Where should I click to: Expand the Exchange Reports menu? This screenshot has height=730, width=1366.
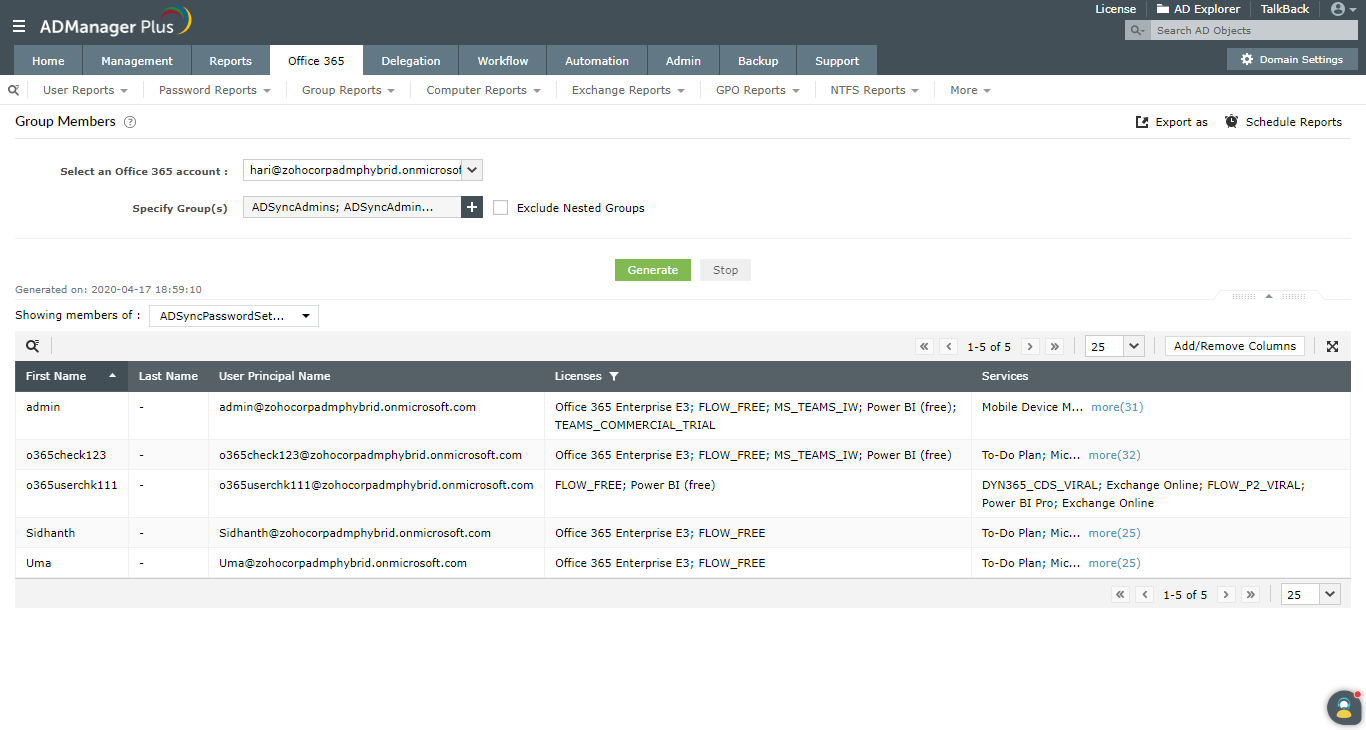point(628,90)
